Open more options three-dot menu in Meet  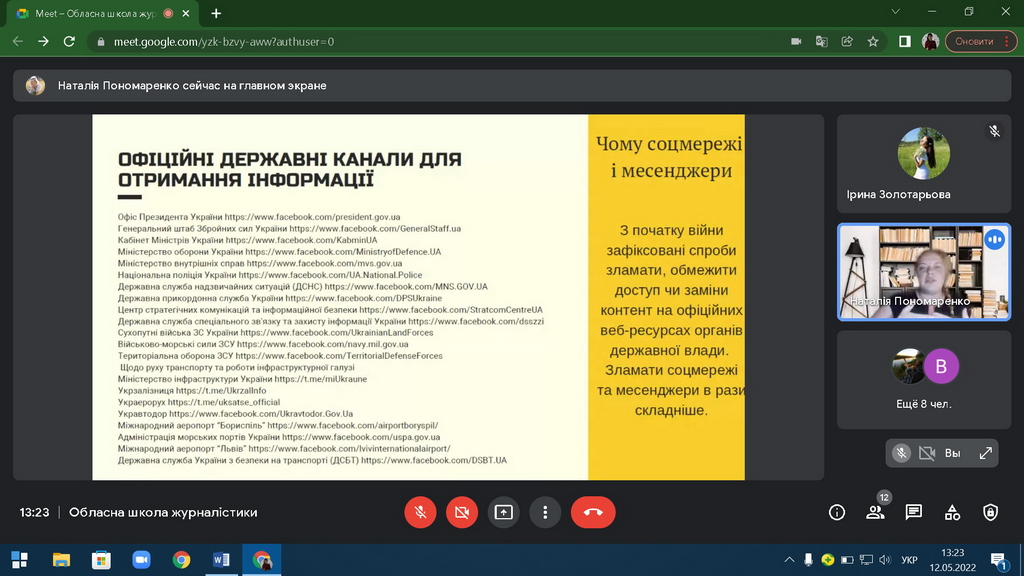[545, 512]
